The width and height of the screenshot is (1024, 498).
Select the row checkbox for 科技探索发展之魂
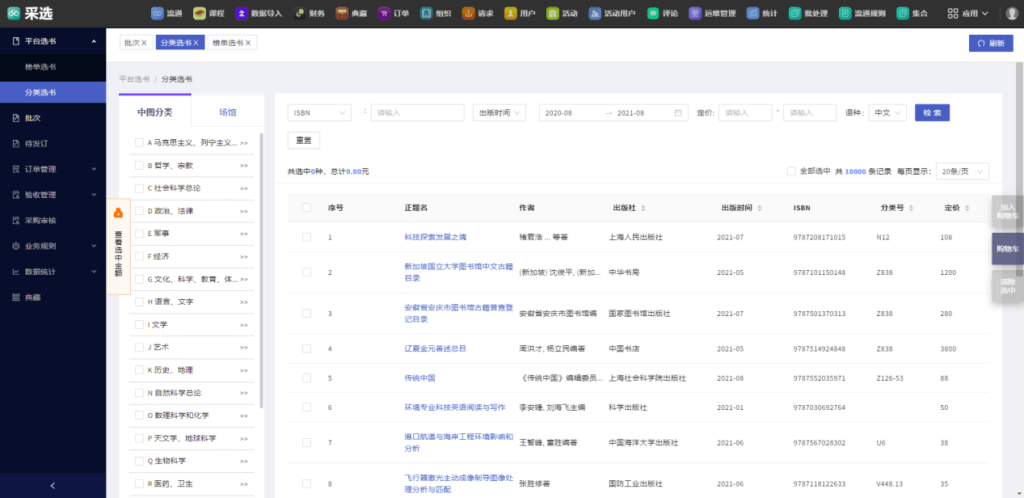[x=307, y=237]
